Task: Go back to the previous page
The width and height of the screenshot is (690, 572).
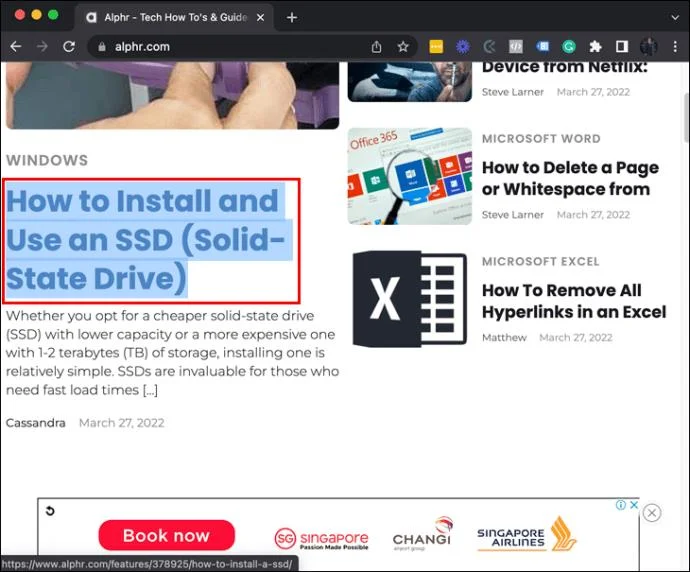Action: [x=16, y=47]
